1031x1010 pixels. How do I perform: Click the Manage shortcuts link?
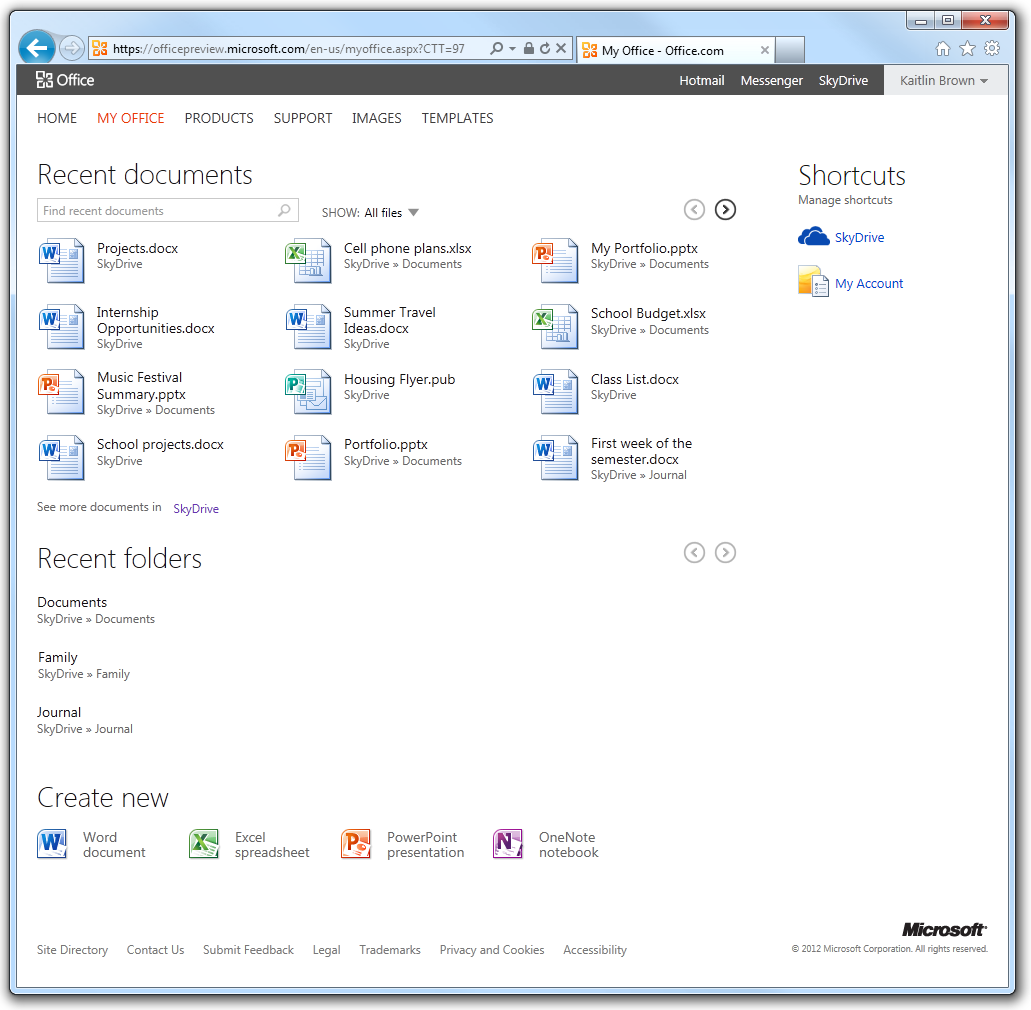pyautogui.click(x=845, y=200)
